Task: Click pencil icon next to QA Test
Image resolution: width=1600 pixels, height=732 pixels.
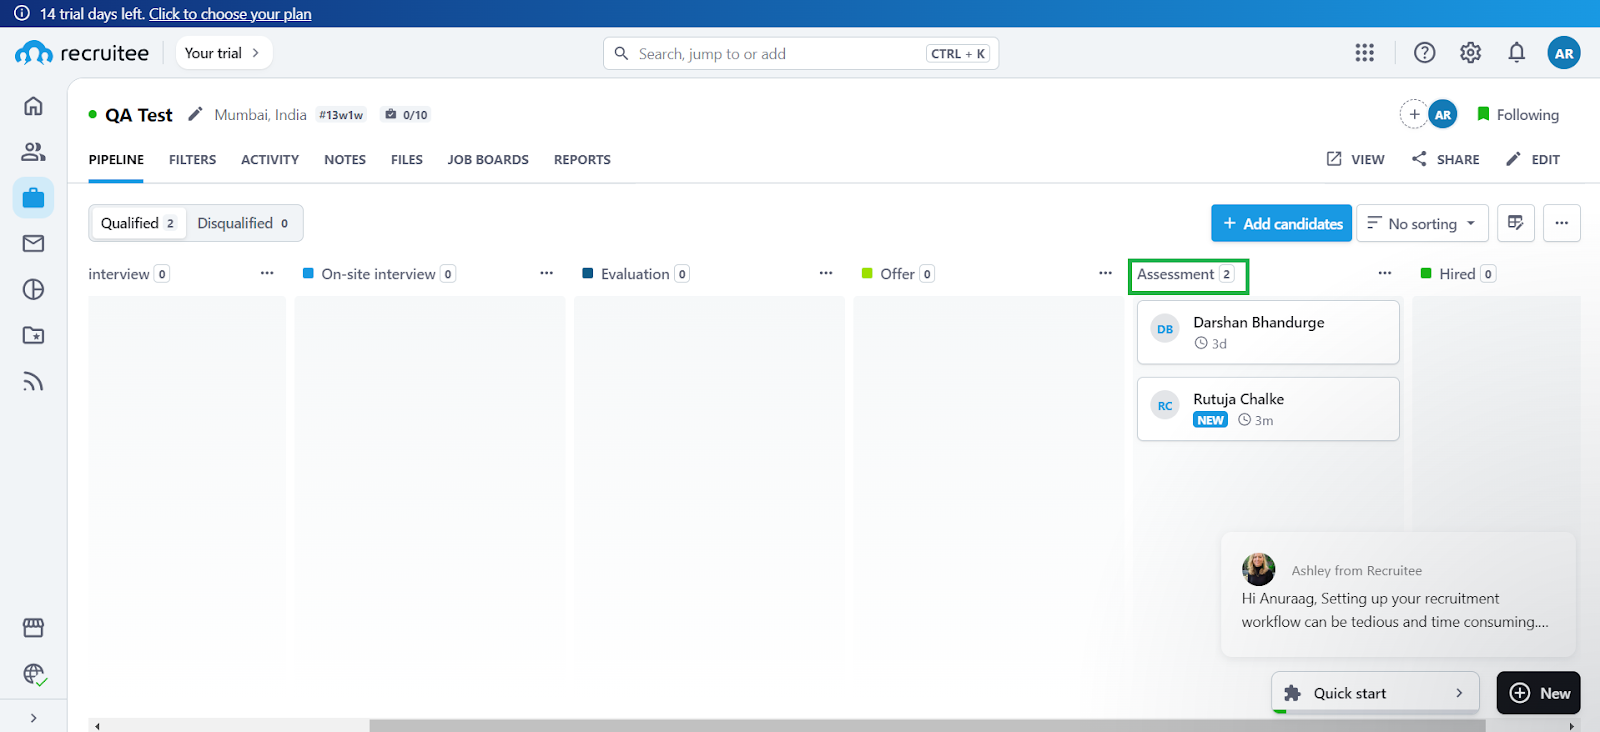Action: (x=195, y=114)
